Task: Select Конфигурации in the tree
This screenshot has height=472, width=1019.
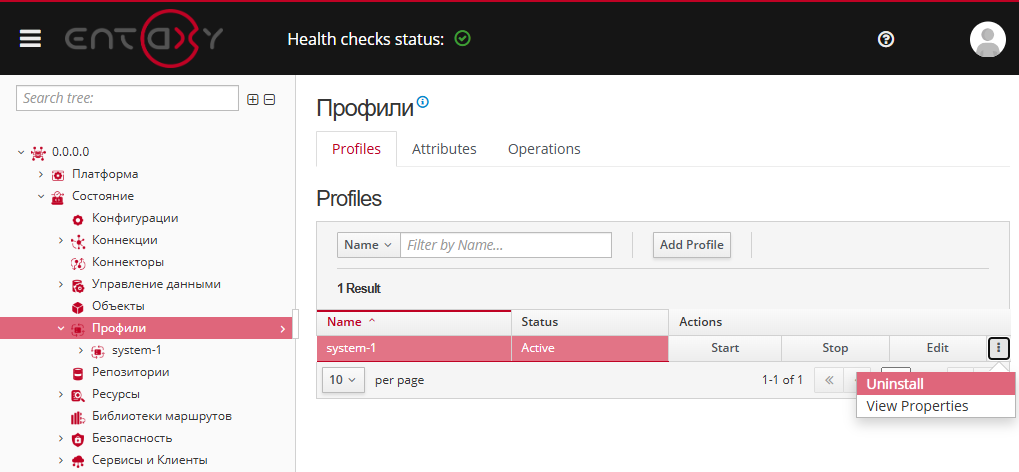Action: click(x=135, y=218)
